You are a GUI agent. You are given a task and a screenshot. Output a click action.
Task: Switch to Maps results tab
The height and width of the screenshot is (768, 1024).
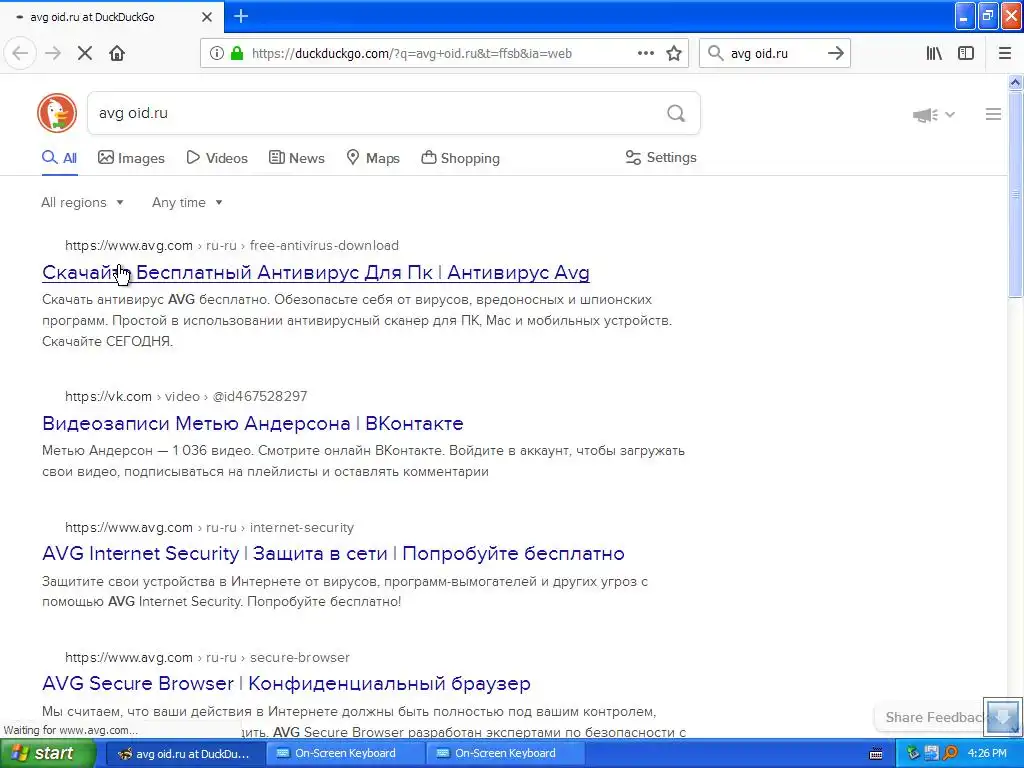click(372, 158)
